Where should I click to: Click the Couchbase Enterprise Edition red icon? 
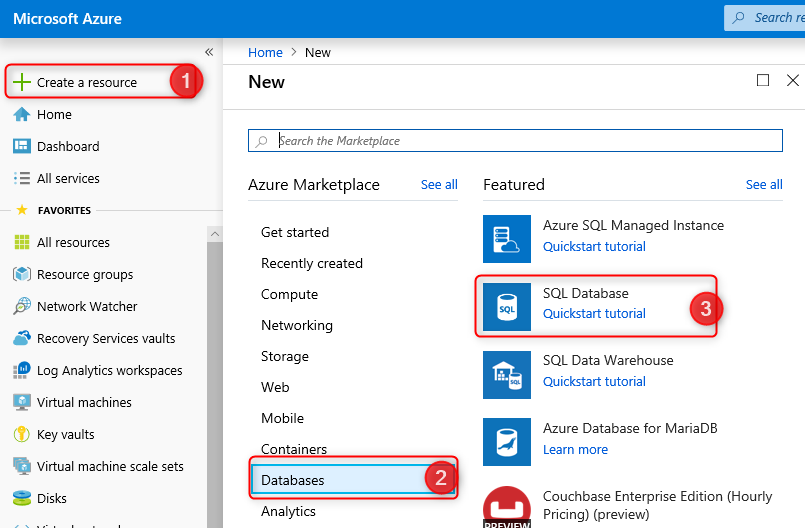tap(507, 507)
